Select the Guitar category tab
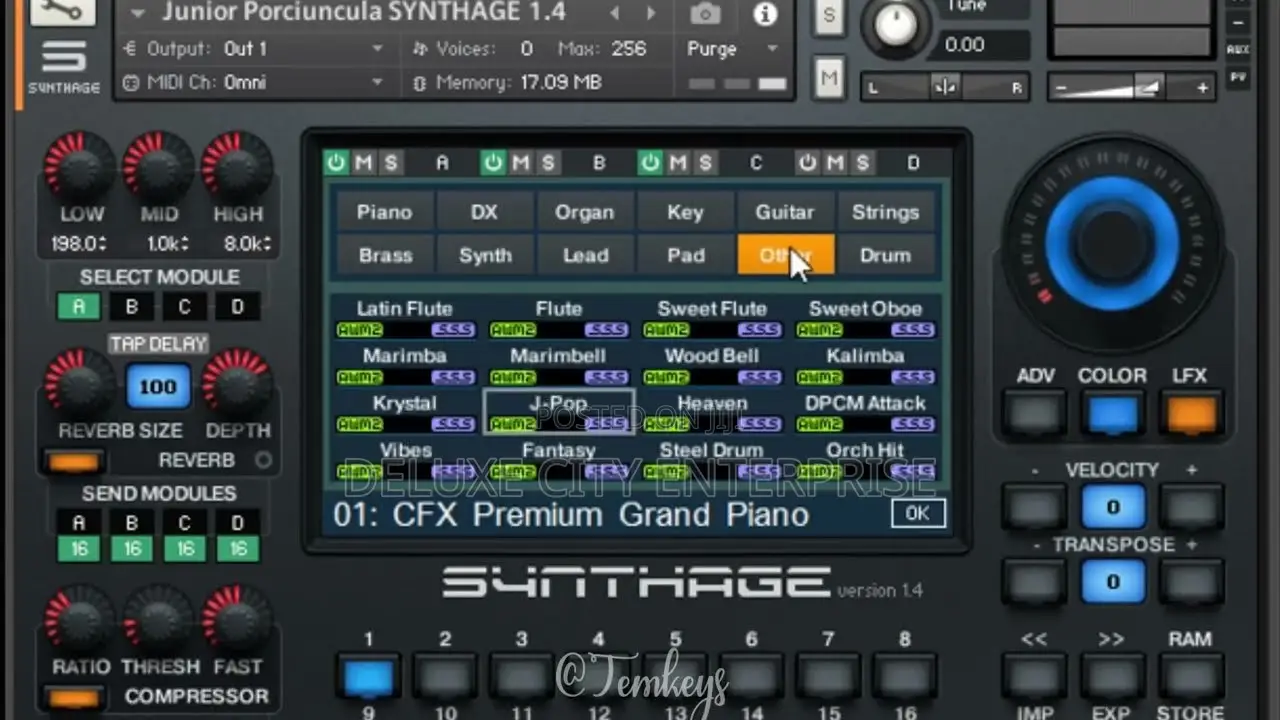Viewport: 1280px width, 720px height. [785, 212]
